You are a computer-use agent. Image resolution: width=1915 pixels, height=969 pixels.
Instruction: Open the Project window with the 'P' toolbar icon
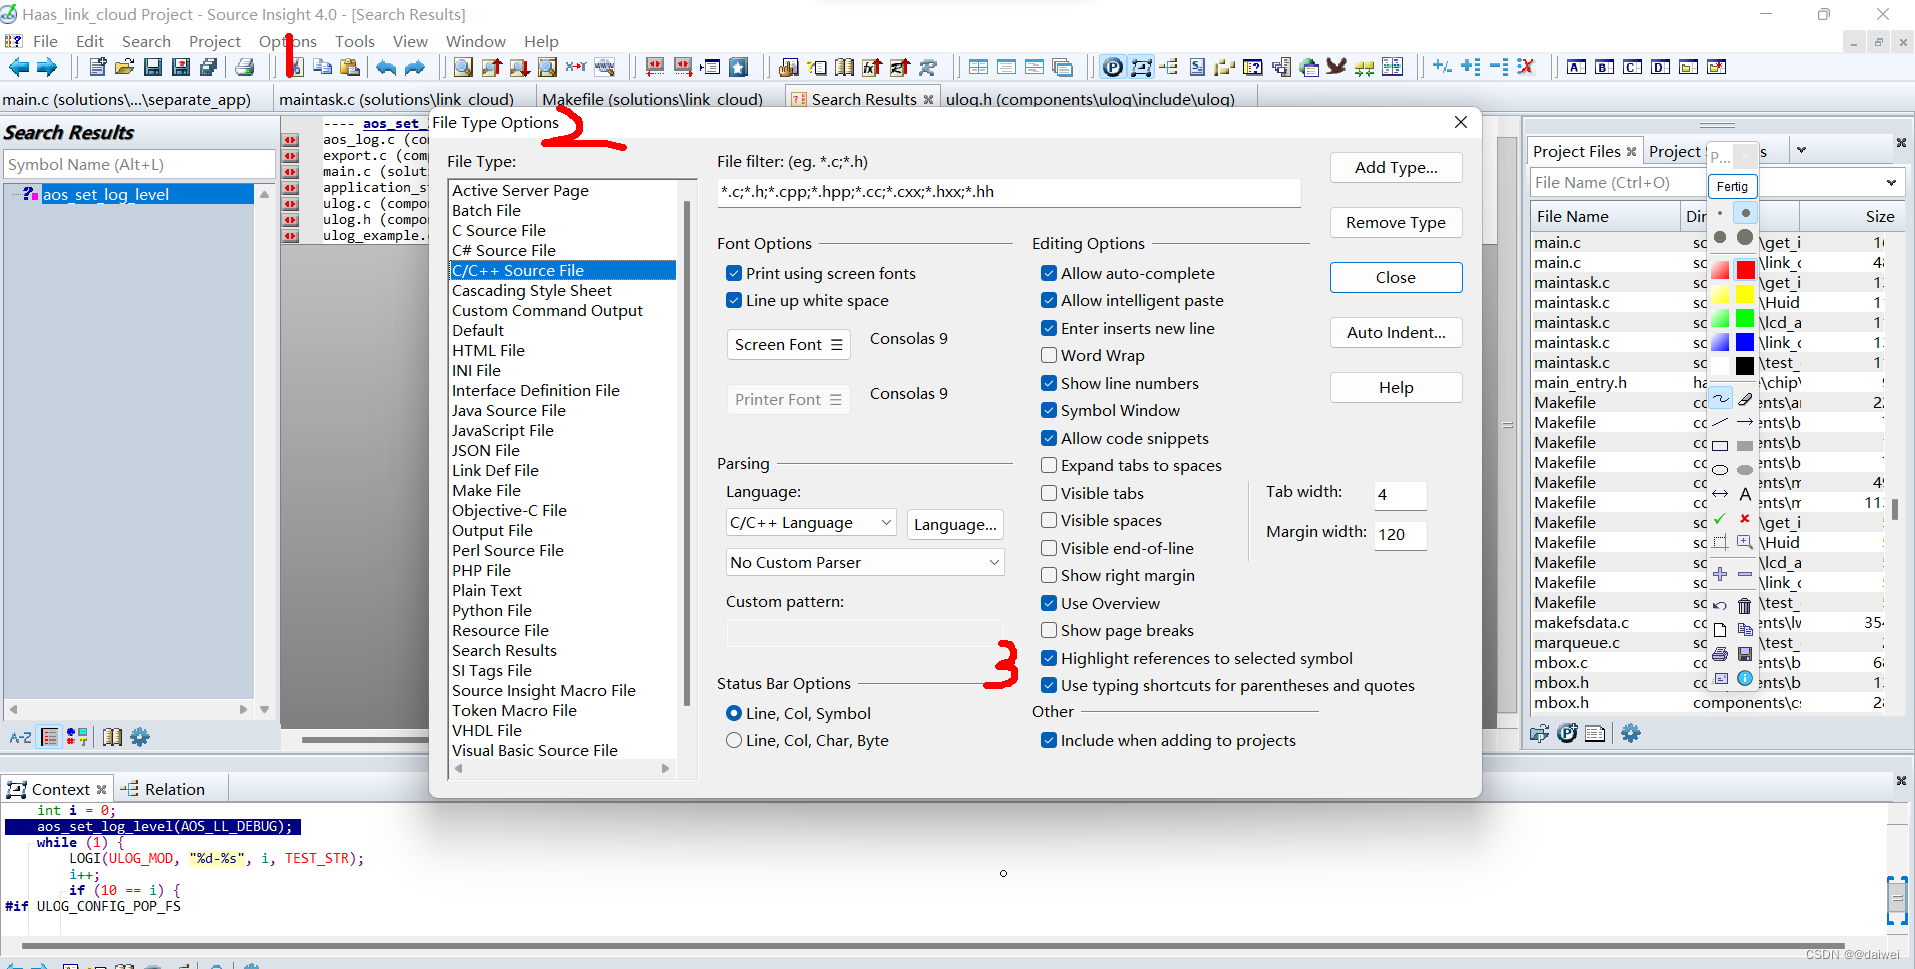(x=1112, y=67)
